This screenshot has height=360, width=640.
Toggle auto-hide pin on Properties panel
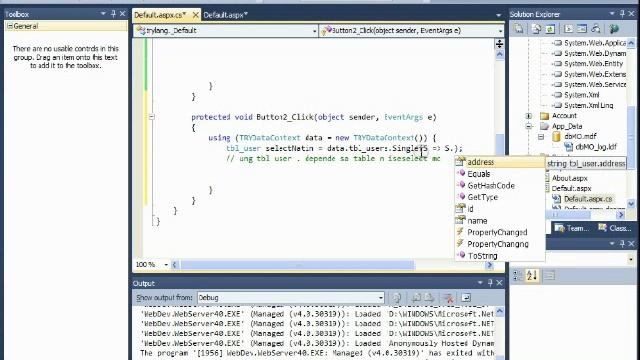[x=622, y=244]
